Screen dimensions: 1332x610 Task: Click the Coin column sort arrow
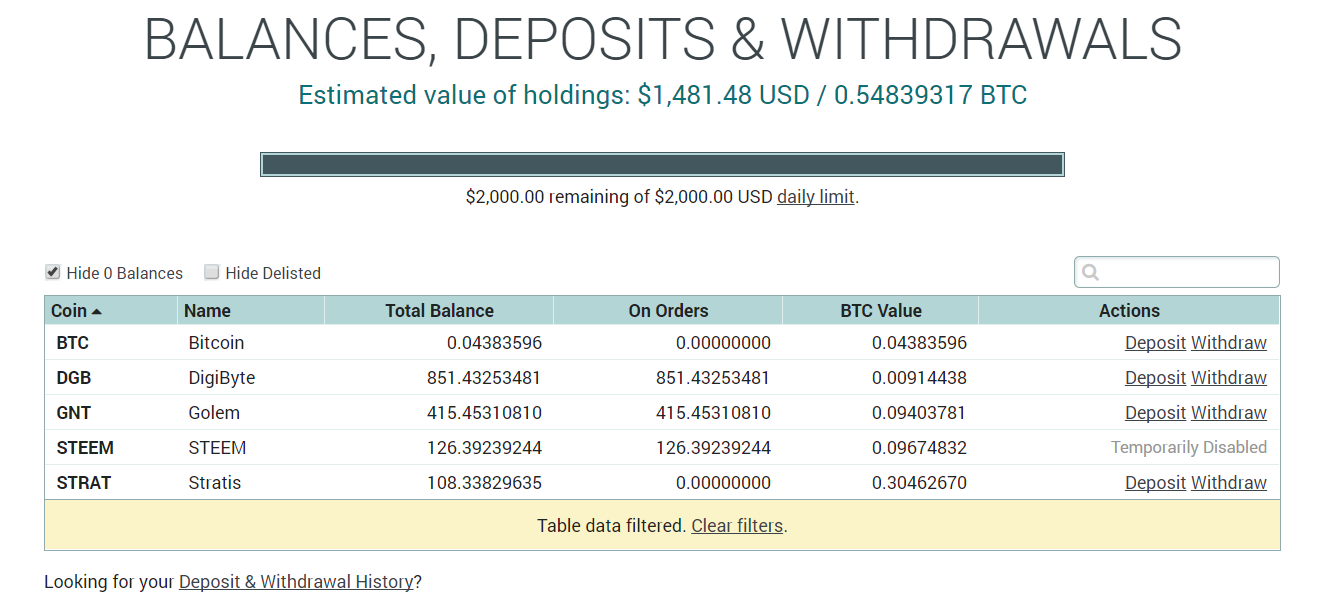point(97,311)
